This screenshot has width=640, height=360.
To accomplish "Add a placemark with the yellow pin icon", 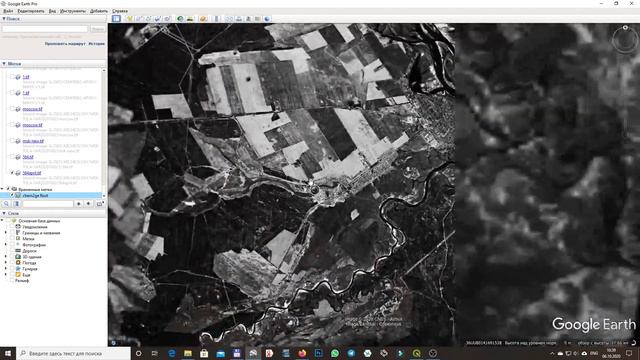I will pos(129,18).
